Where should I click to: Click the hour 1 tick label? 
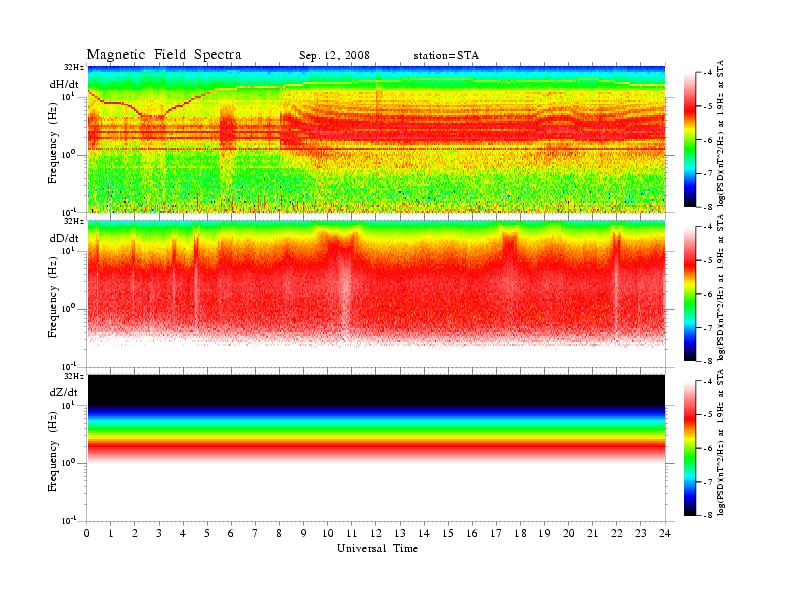tap(111, 533)
